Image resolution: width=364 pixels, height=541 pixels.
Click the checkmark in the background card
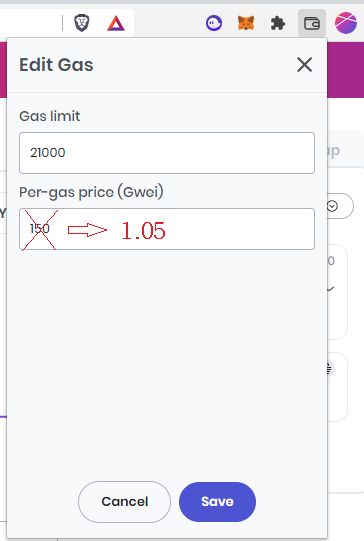tap(330, 288)
